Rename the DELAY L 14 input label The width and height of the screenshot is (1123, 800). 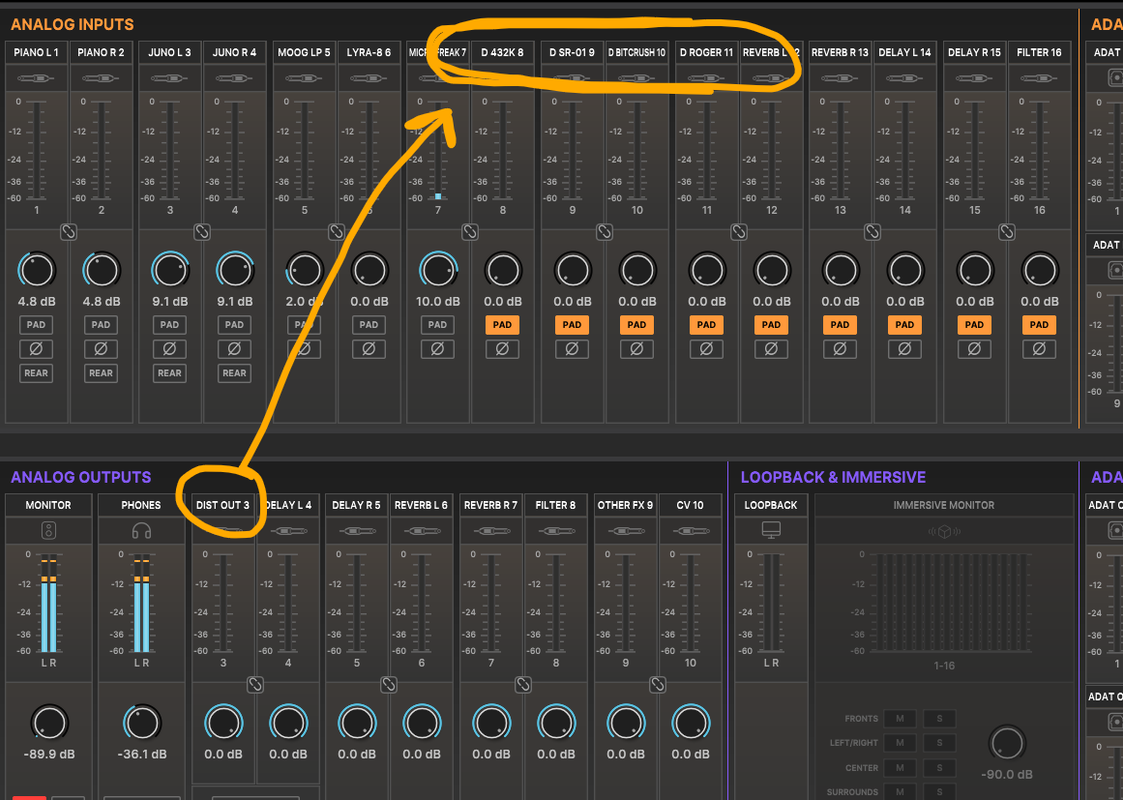[905, 52]
